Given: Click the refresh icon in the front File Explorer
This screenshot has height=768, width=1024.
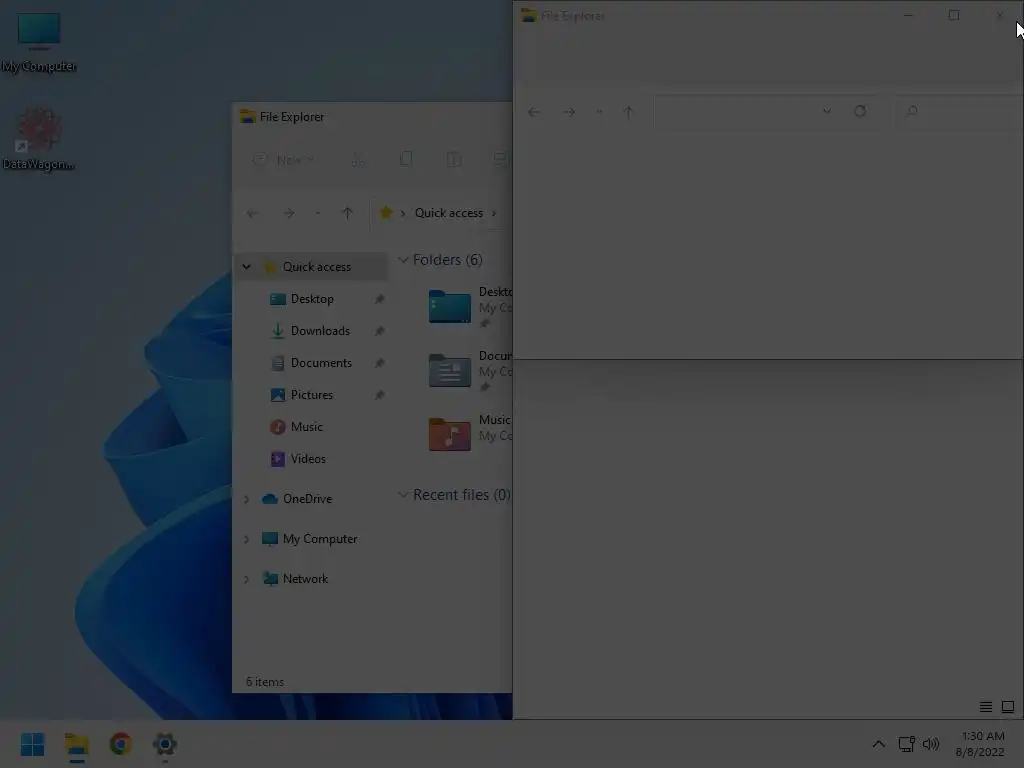Looking at the screenshot, I should click(860, 111).
